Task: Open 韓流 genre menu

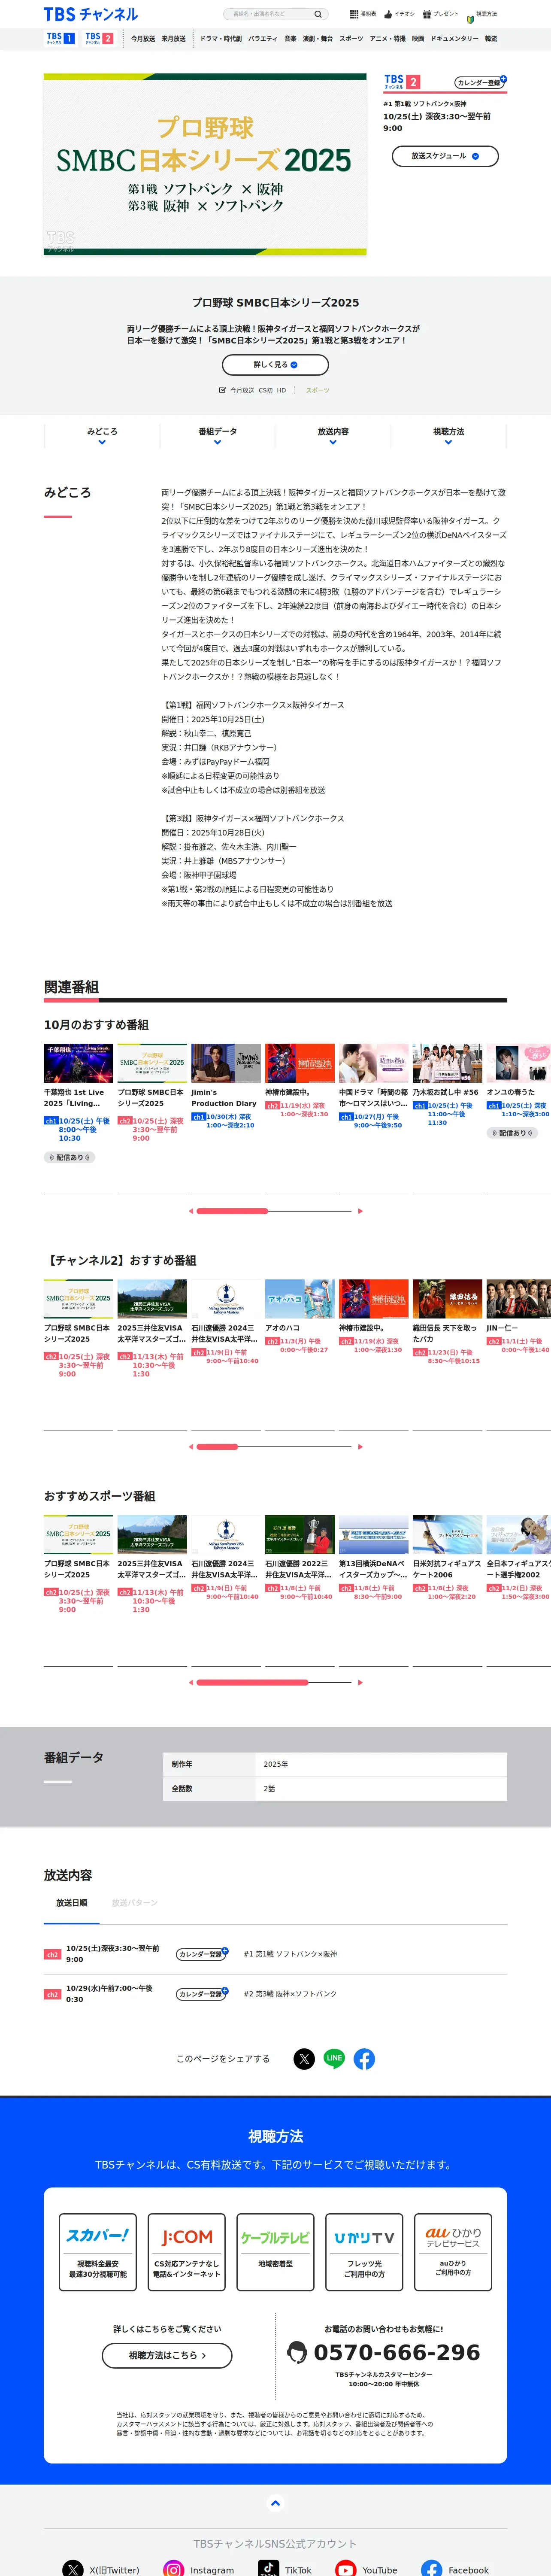Action: pos(491,39)
